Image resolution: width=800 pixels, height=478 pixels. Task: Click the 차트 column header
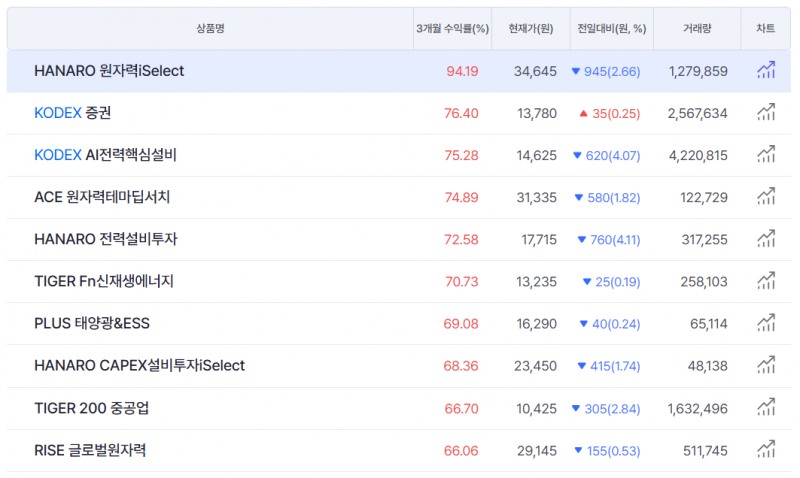(765, 29)
